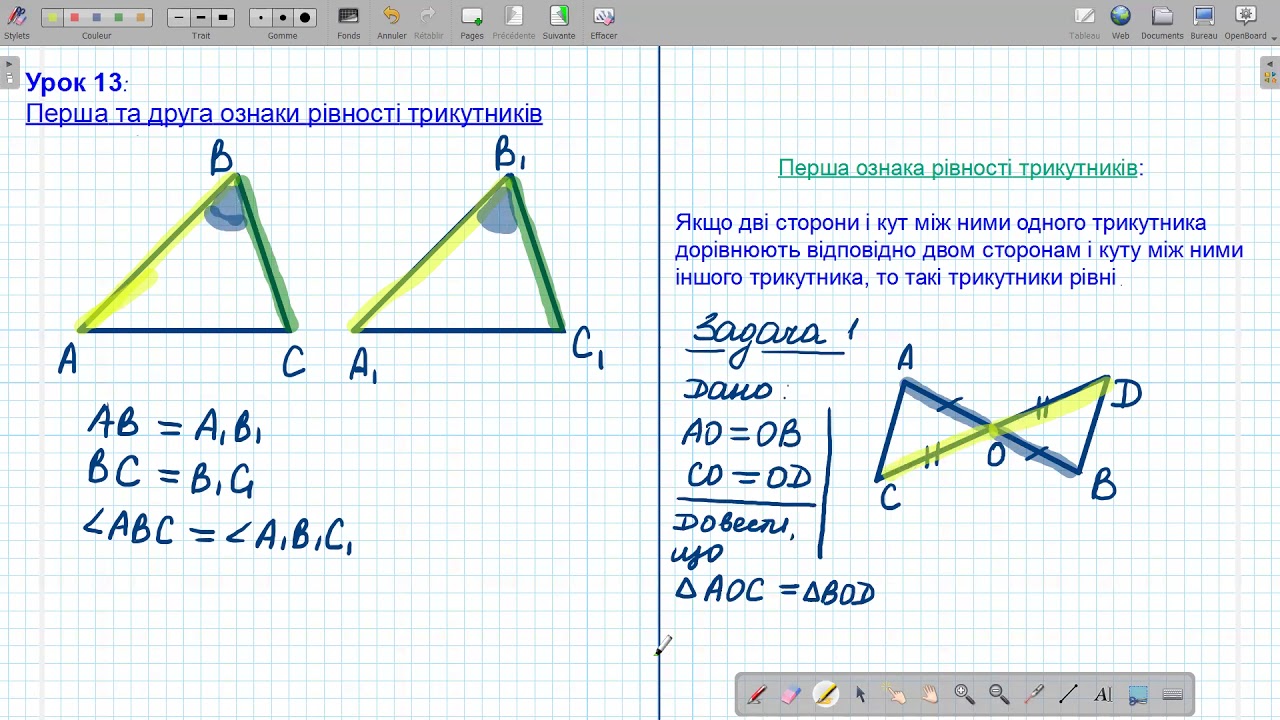1280x720 pixels.
Task: Pick the red pen color
Action: [75, 18]
